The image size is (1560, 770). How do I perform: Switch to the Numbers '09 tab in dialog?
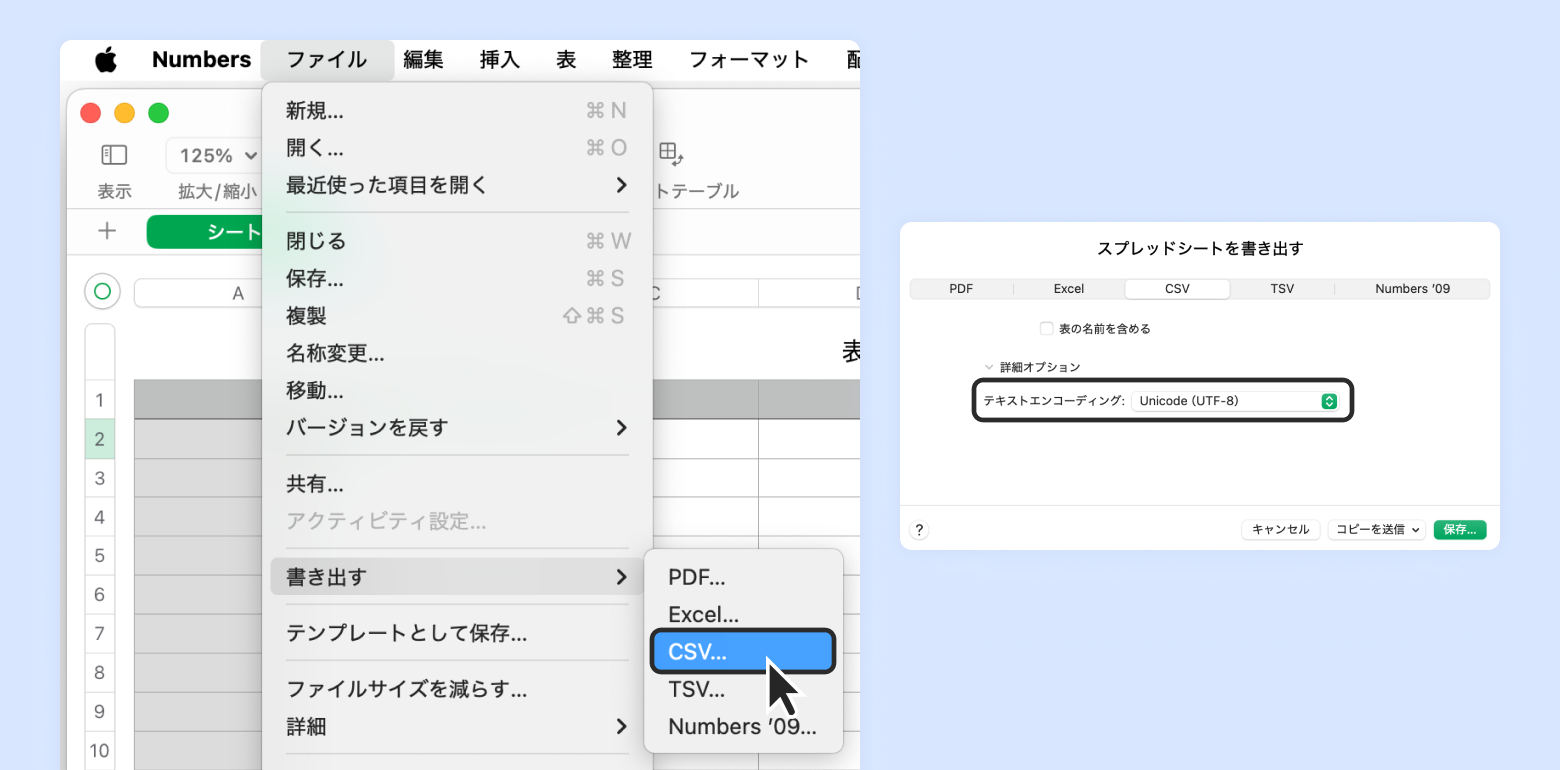click(x=1412, y=289)
